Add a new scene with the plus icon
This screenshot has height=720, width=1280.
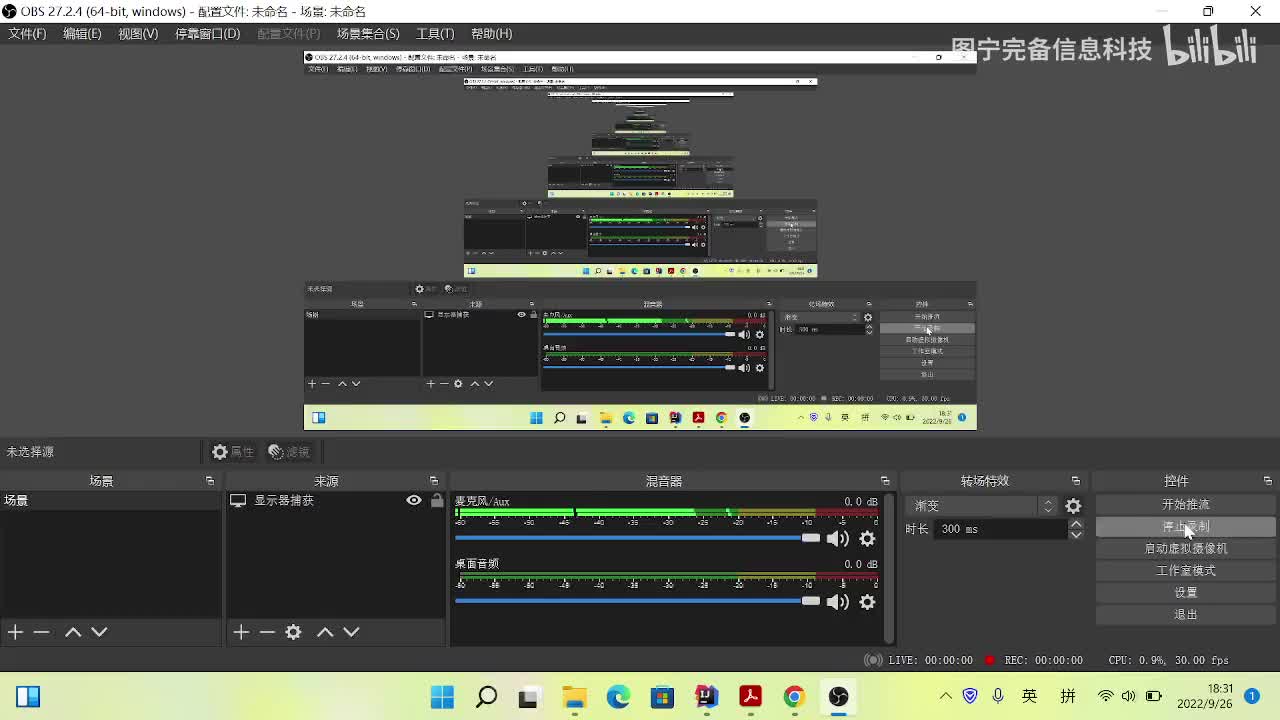15,632
